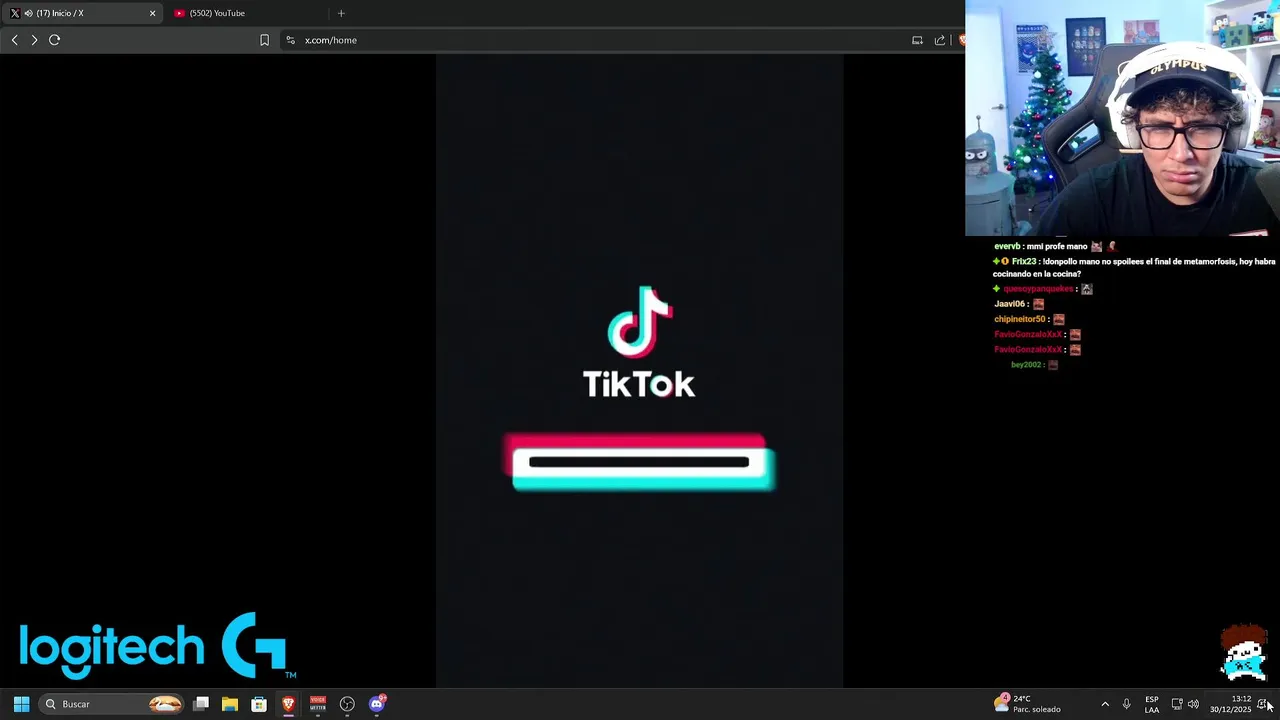Open File Explorer from the taskbar

[230, 704]
